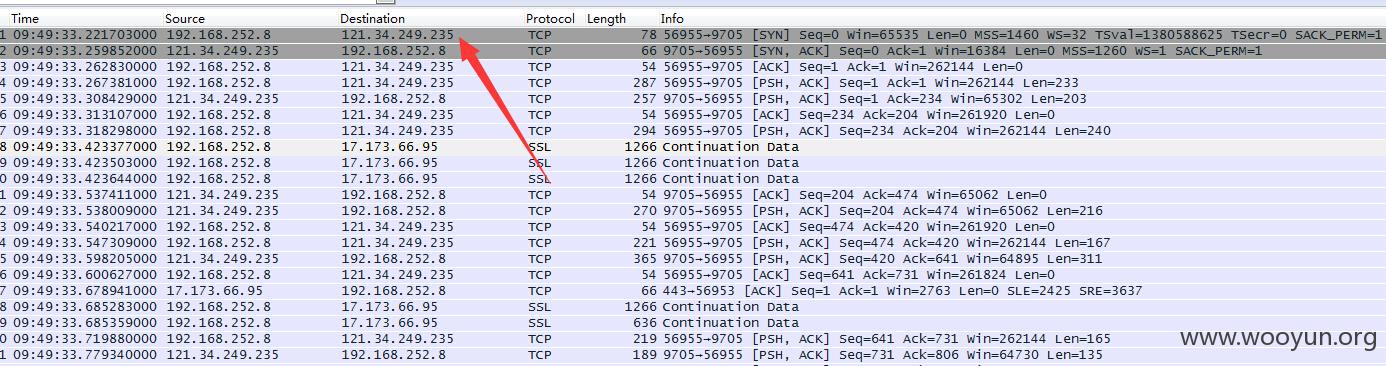Viewport: 1386px width, 366px height.
Task: Select the first [SYN] packet with length 78
Action: pos(693,34)
